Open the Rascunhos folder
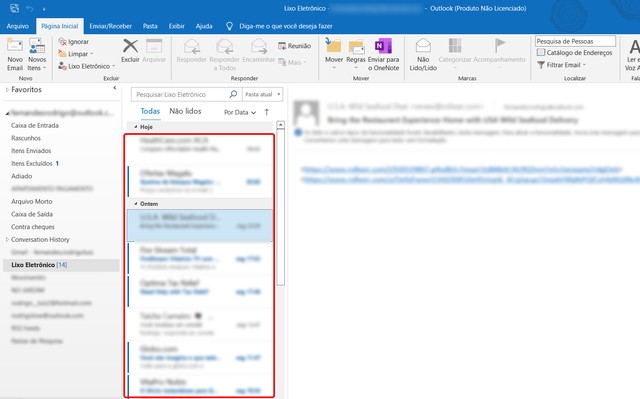Viewport: 640px width, 399px height. 26,138
